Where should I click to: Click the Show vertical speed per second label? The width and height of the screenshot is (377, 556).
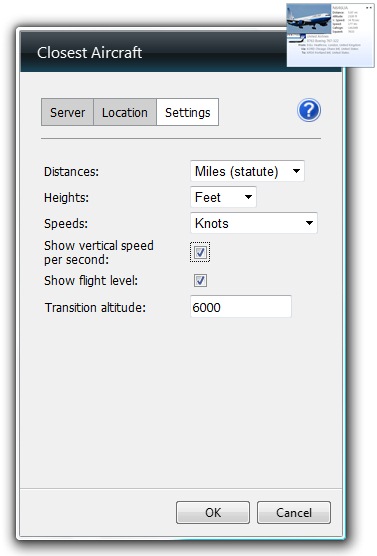[x=99, y=252]
